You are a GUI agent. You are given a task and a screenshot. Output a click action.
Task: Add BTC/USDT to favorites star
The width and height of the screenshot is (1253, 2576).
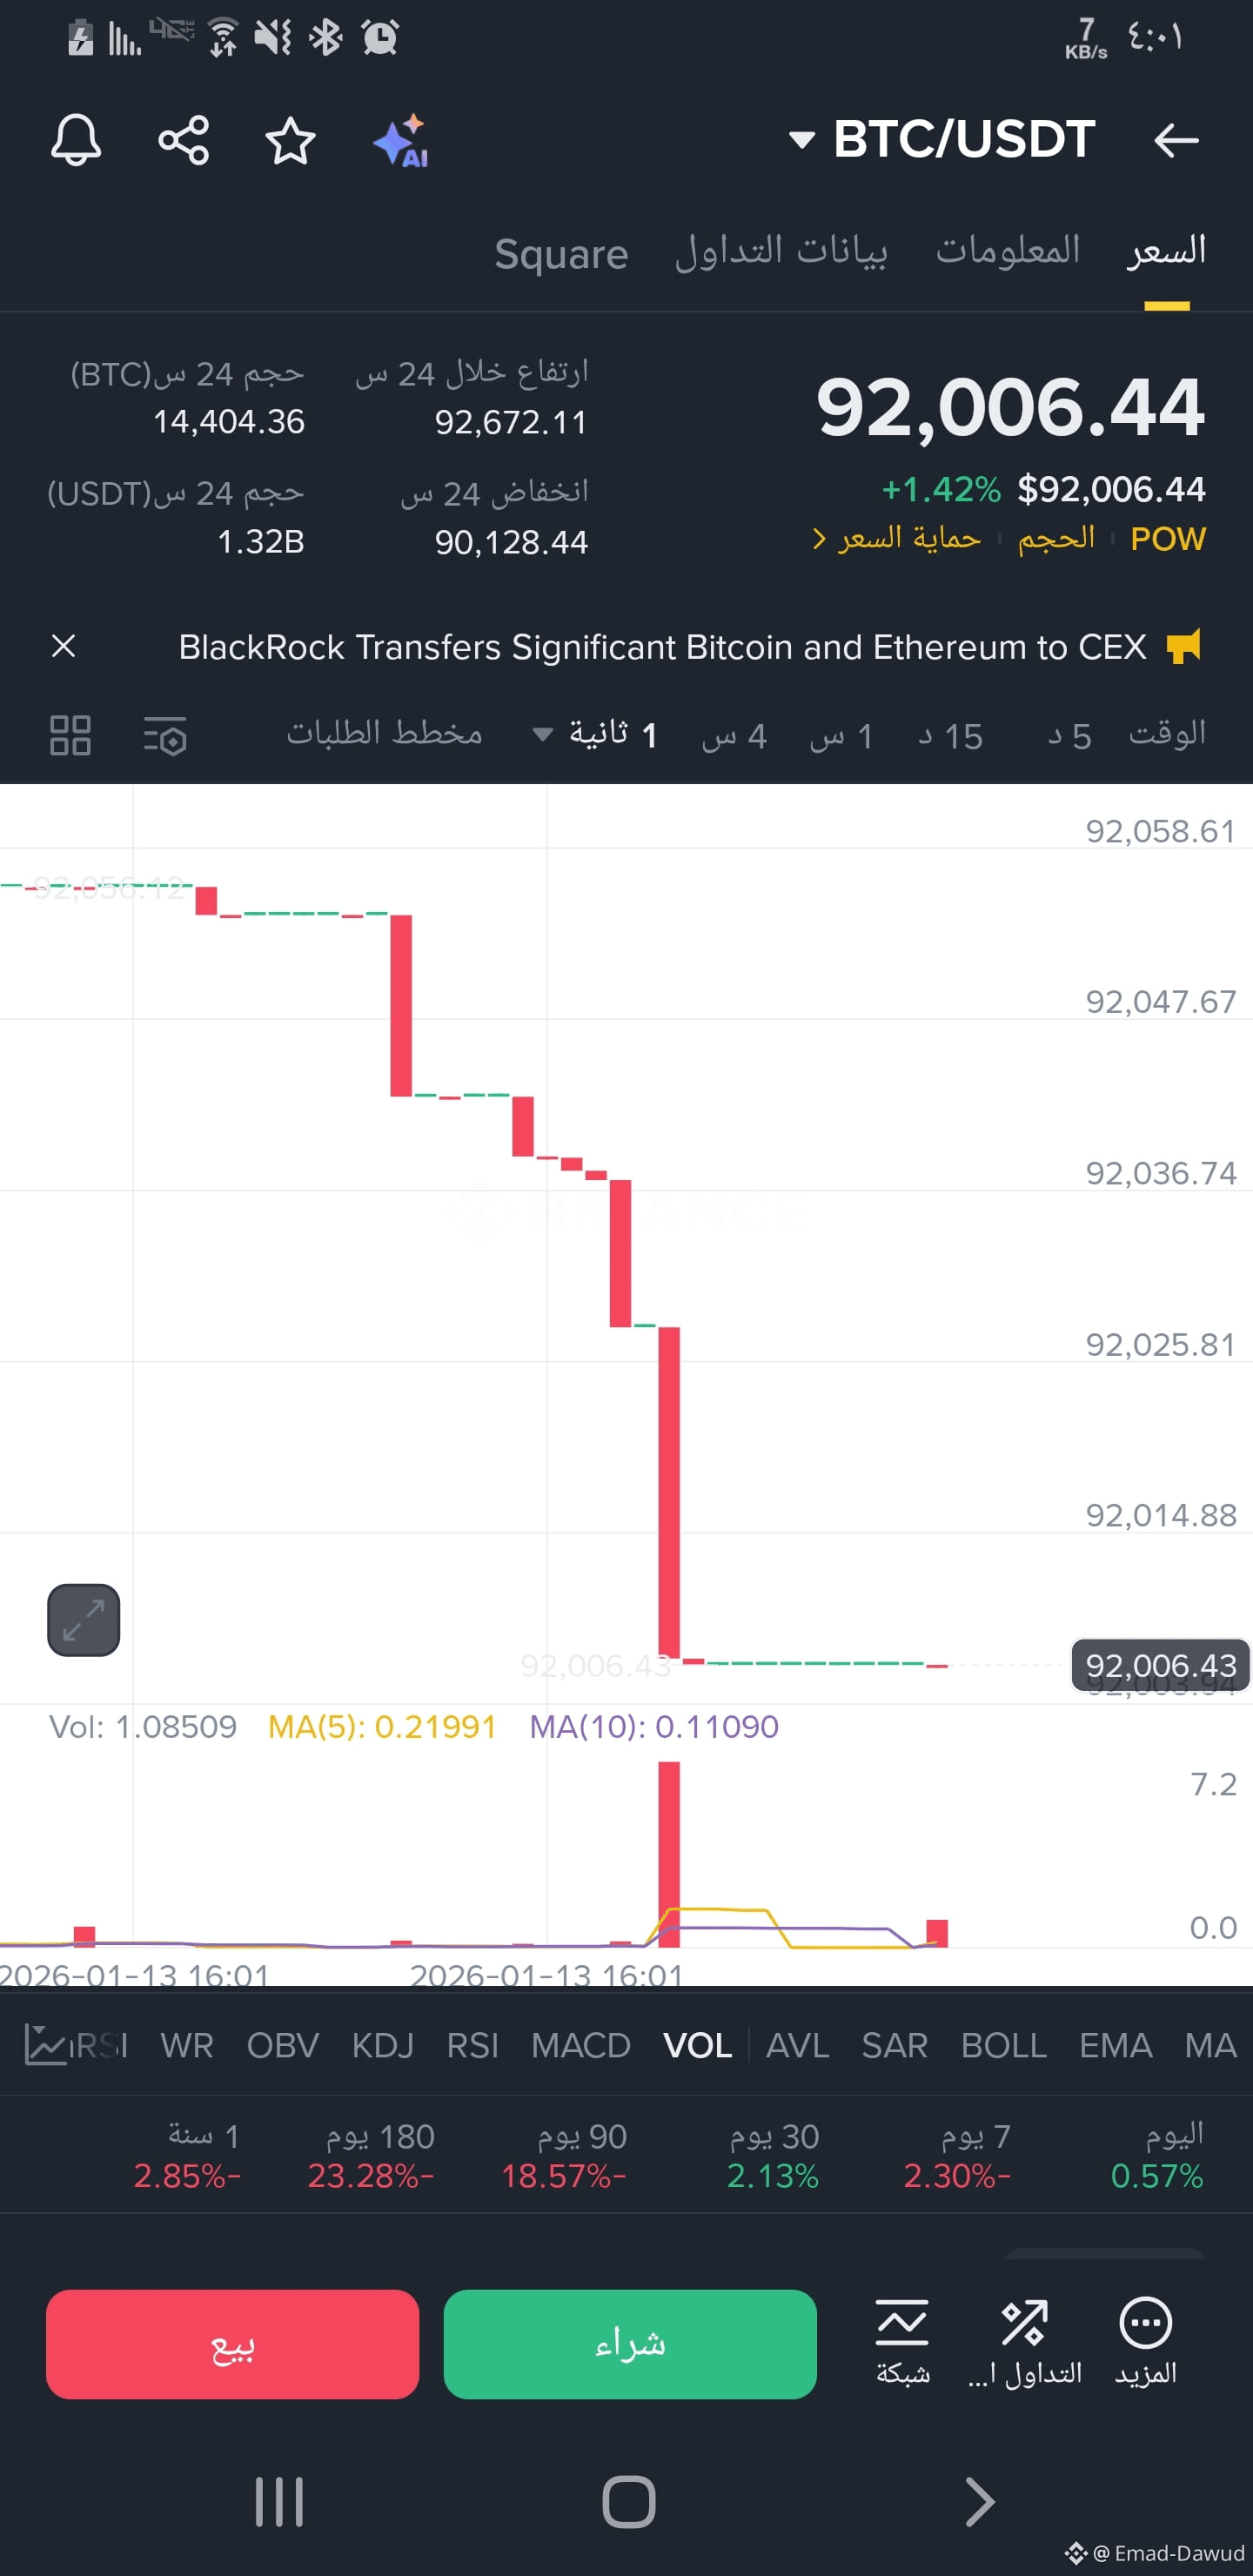[290, 140]
